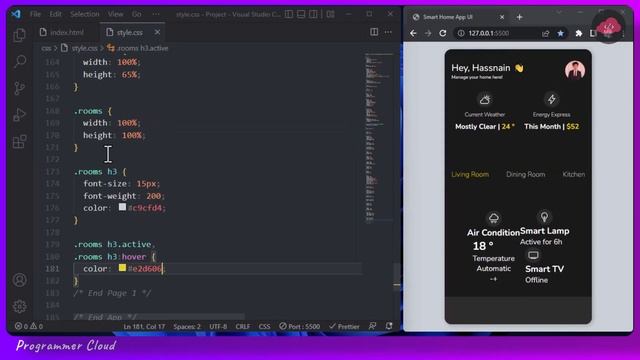The width and height of the screenshot is (640, 360).
Task: Toggle panel layout icon
Action: pyautogui.click(x=301, y=14)
